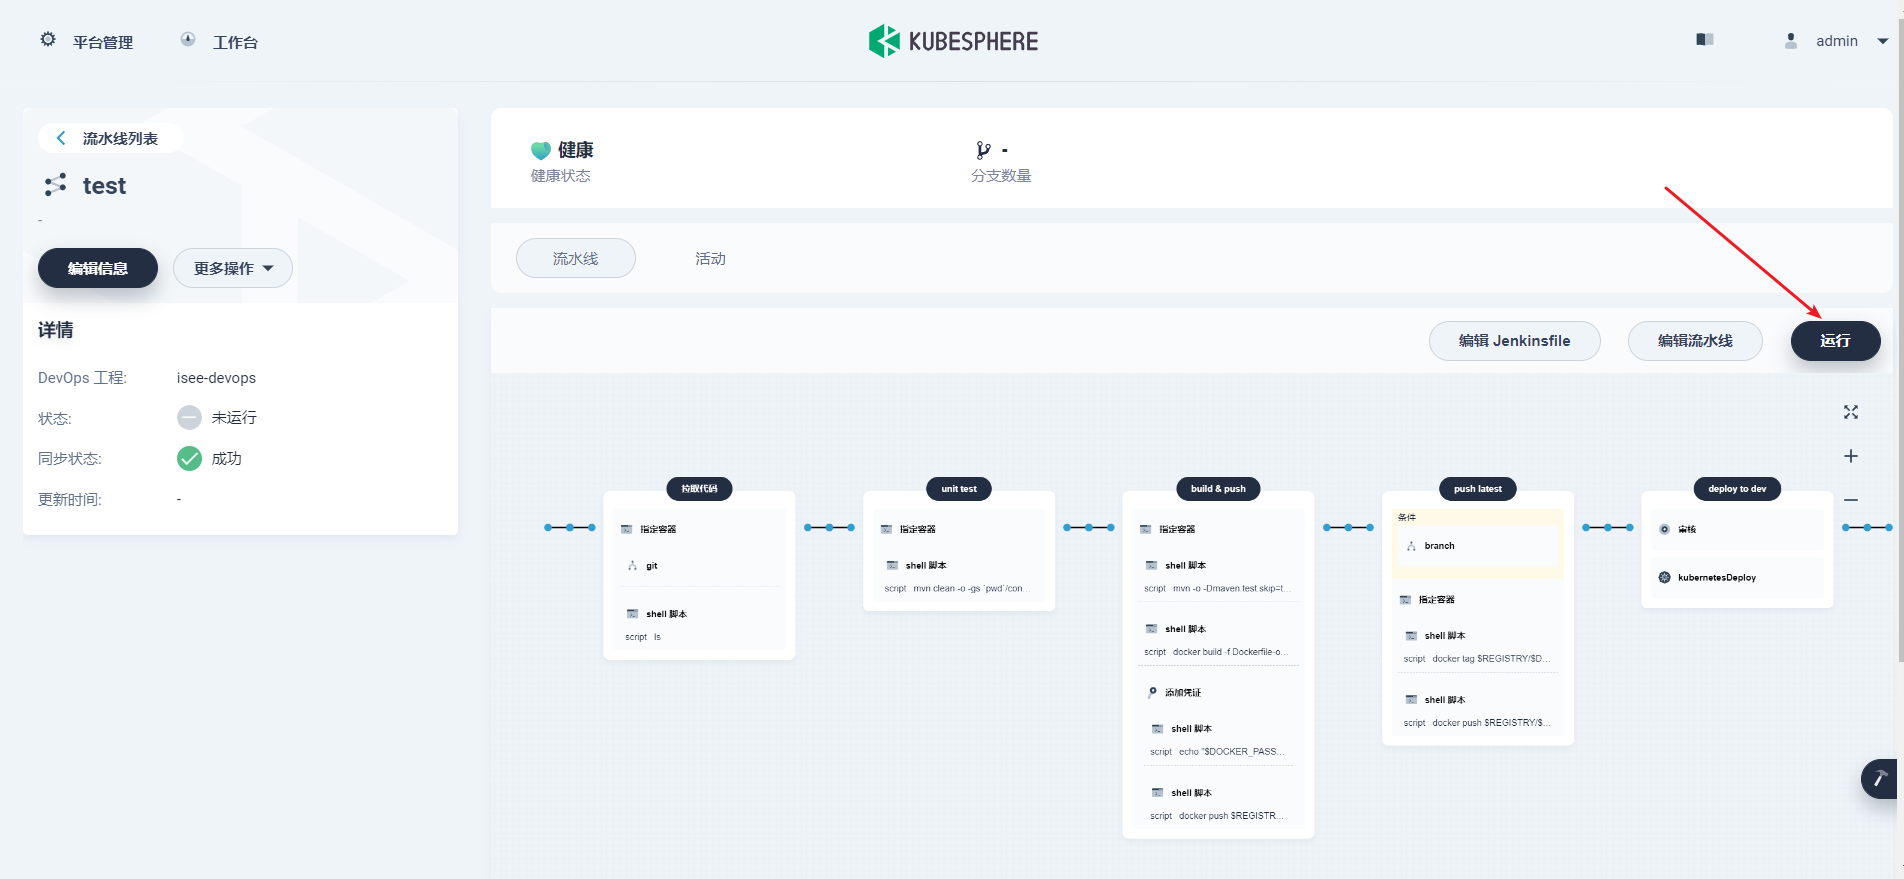Click the git branch icon beside git step

(x=632, y=566)
